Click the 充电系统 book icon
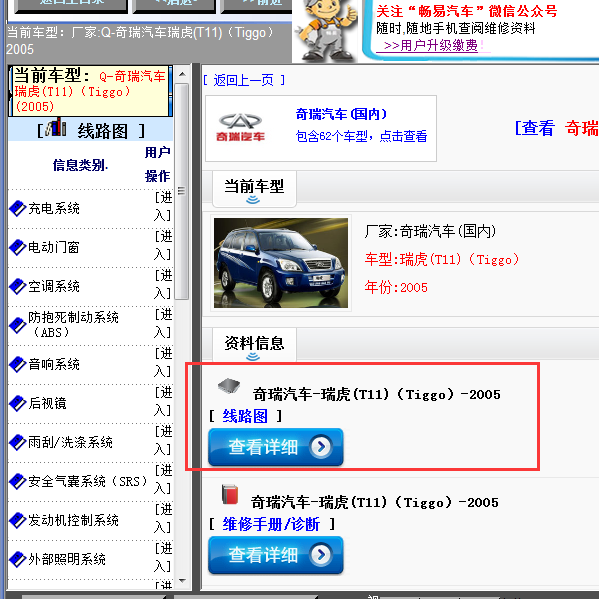This screenshot has width=599, height=599. pos(17,209)
